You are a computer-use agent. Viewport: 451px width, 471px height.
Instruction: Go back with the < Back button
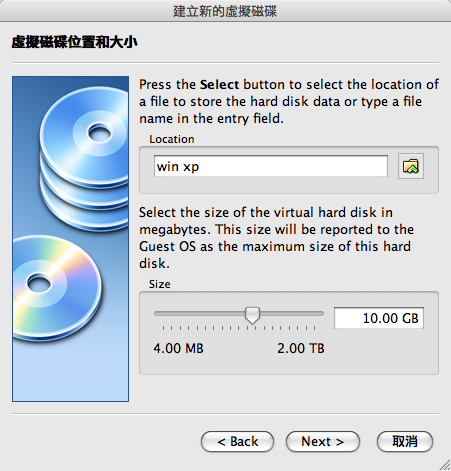[237, 442]
